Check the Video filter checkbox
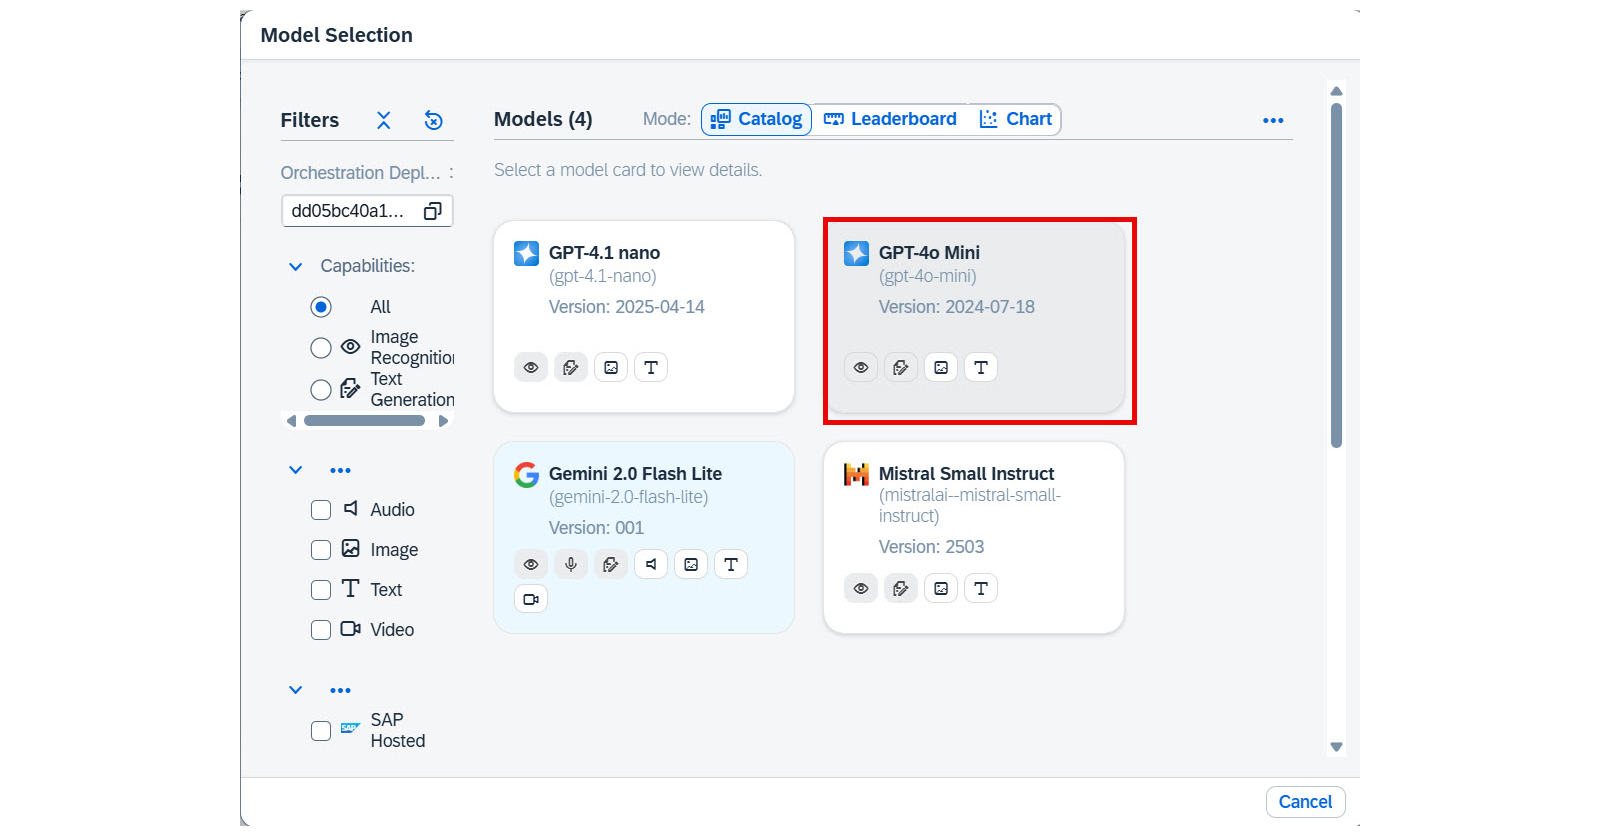This screenshot has height=836, width=1600. click(321, 630)
